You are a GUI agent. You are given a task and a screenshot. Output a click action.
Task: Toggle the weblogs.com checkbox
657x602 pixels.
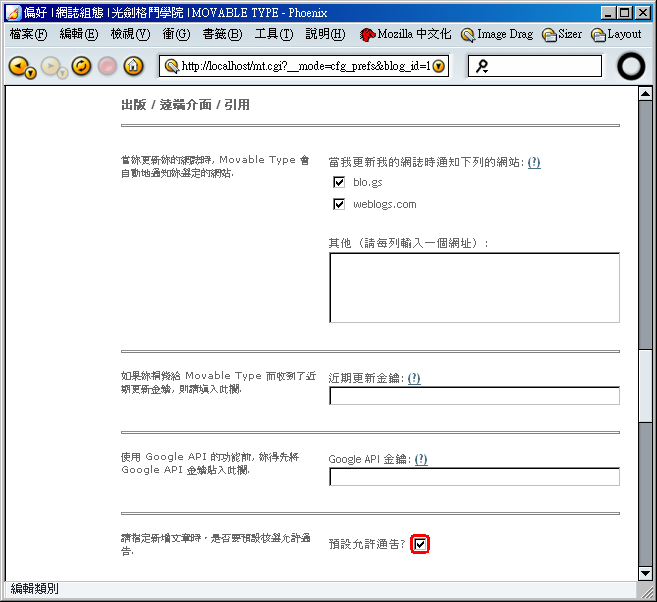tap(339, 204)
